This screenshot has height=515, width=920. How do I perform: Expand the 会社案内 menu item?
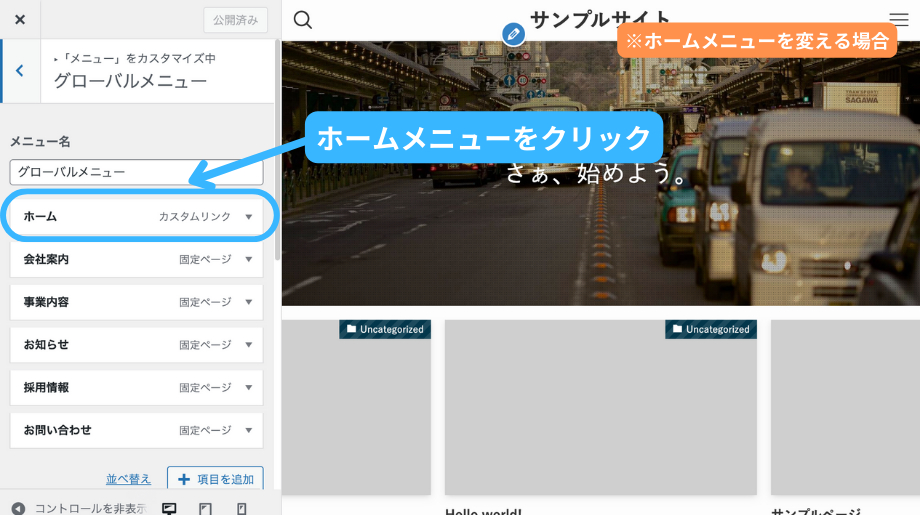pyautogui.click(x=249, y=260)
